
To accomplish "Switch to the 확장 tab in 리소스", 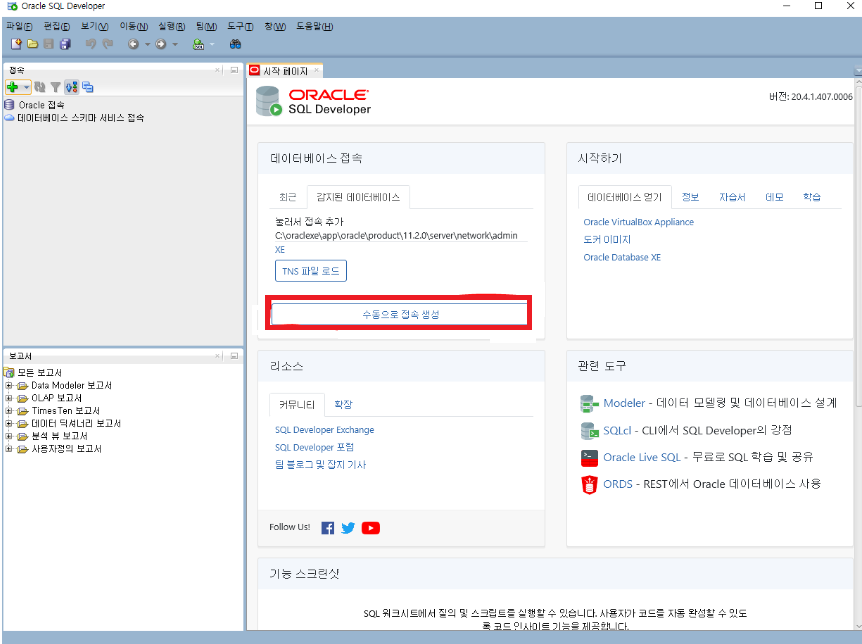I will click(343, 404).
